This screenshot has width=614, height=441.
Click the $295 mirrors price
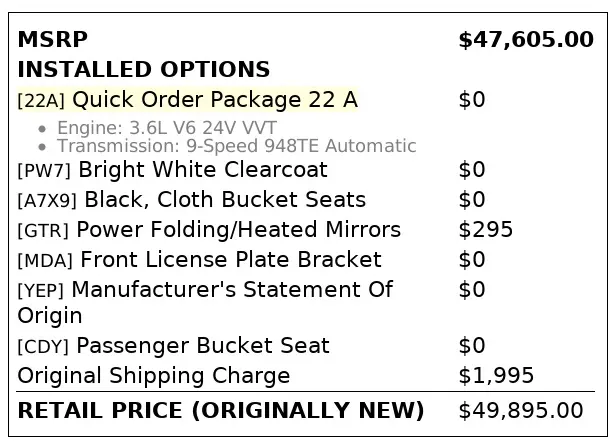click(485, 230)
